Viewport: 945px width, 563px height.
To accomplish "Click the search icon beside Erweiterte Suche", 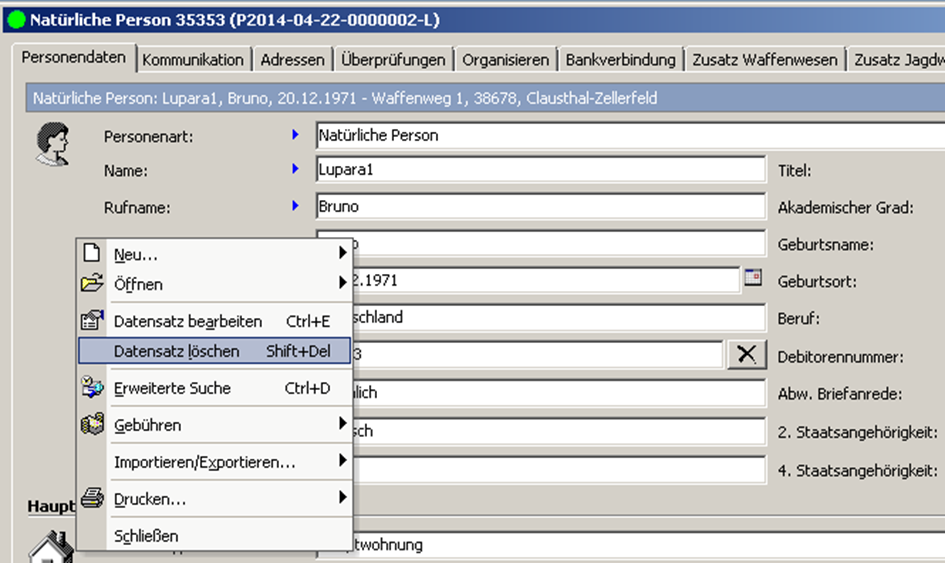I will (x=92, y=388).
